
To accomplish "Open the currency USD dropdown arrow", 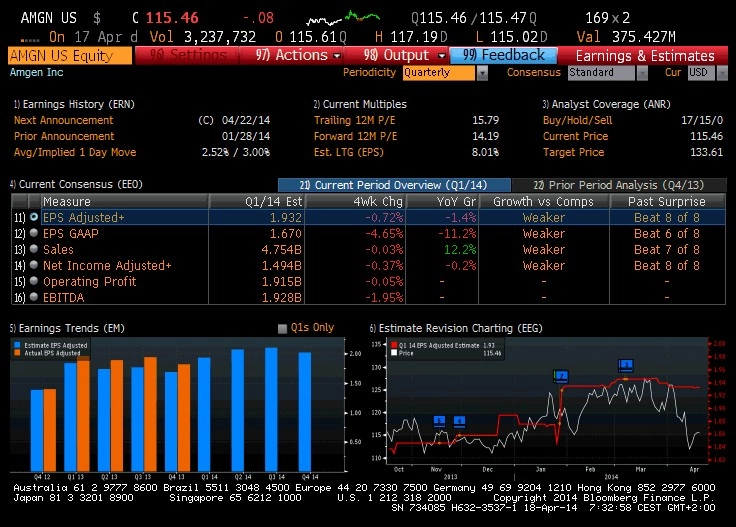I will pos(722,73).
